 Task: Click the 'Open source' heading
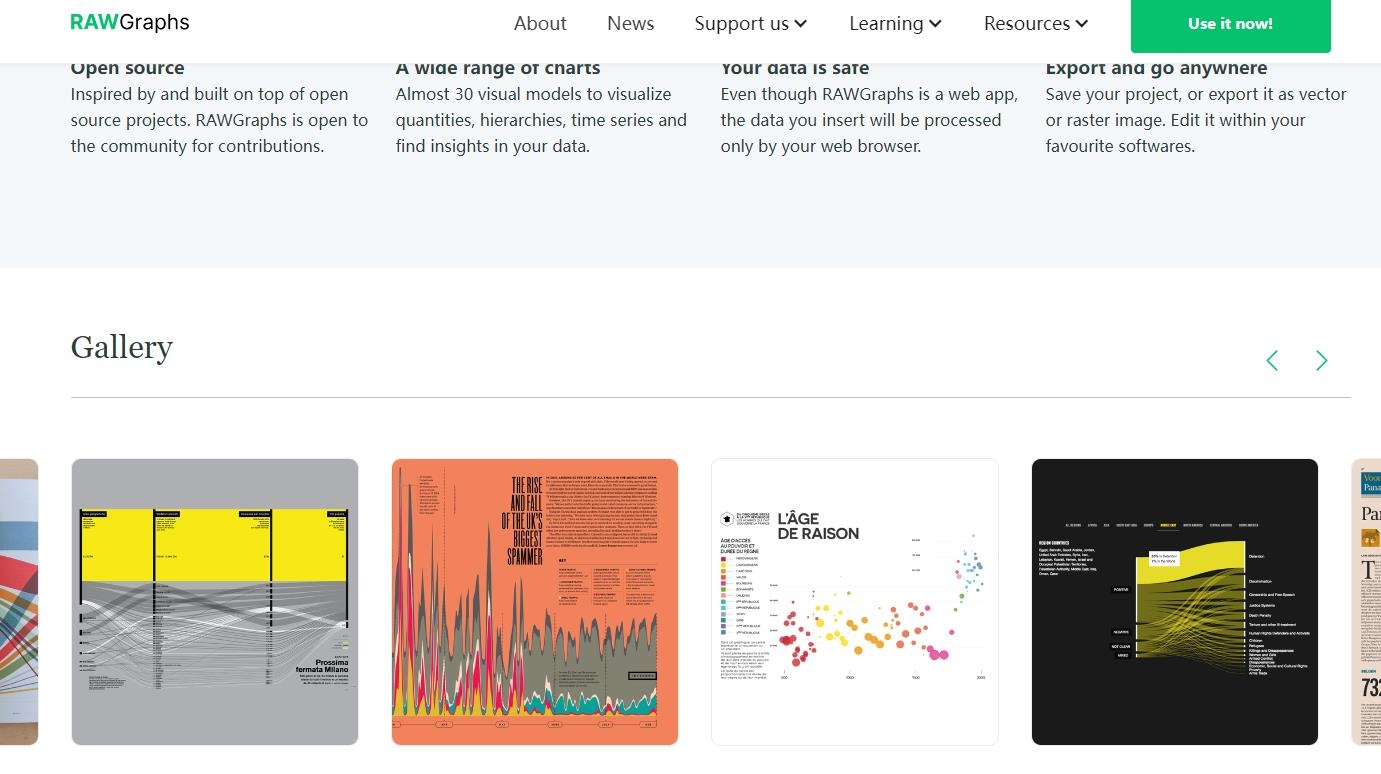[127, 68]
